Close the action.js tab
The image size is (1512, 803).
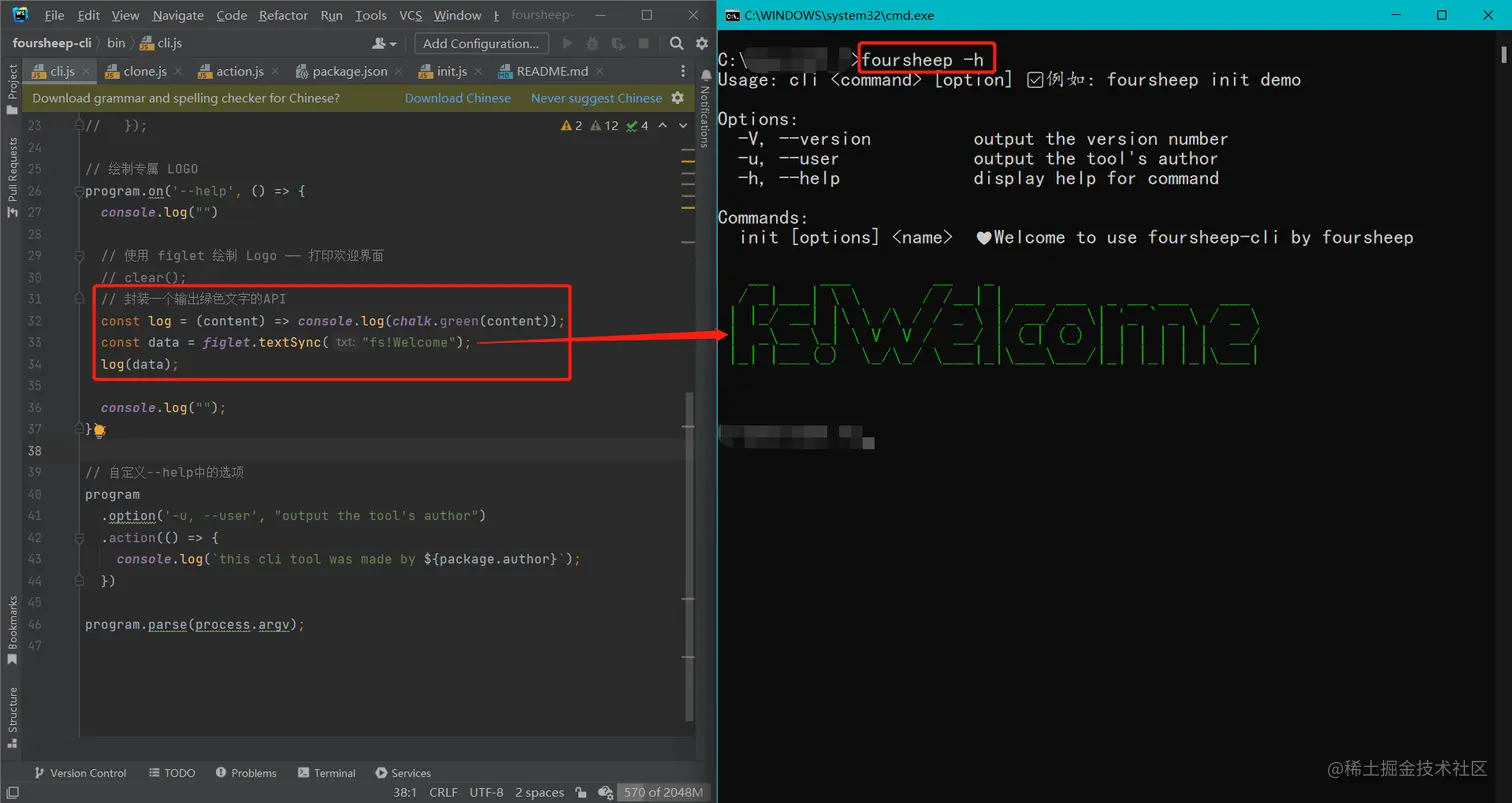pos(274,72)
